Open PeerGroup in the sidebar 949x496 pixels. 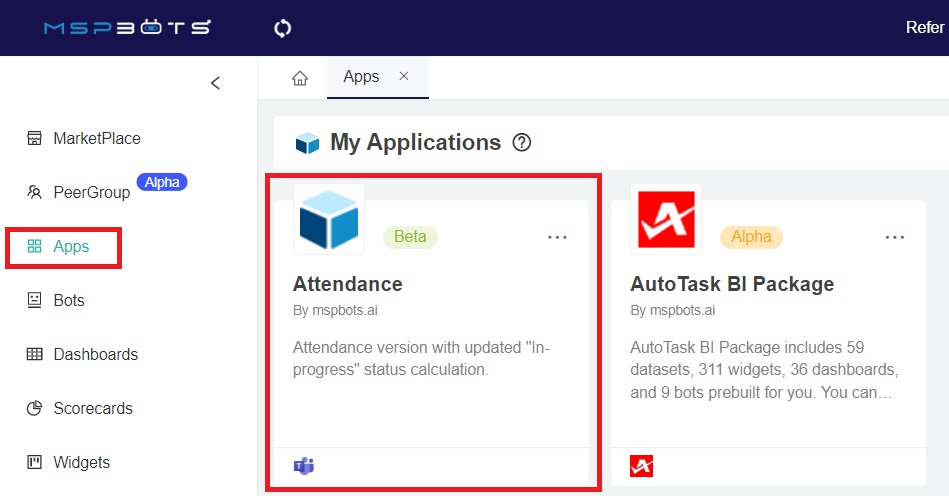(x=91, y=192)
